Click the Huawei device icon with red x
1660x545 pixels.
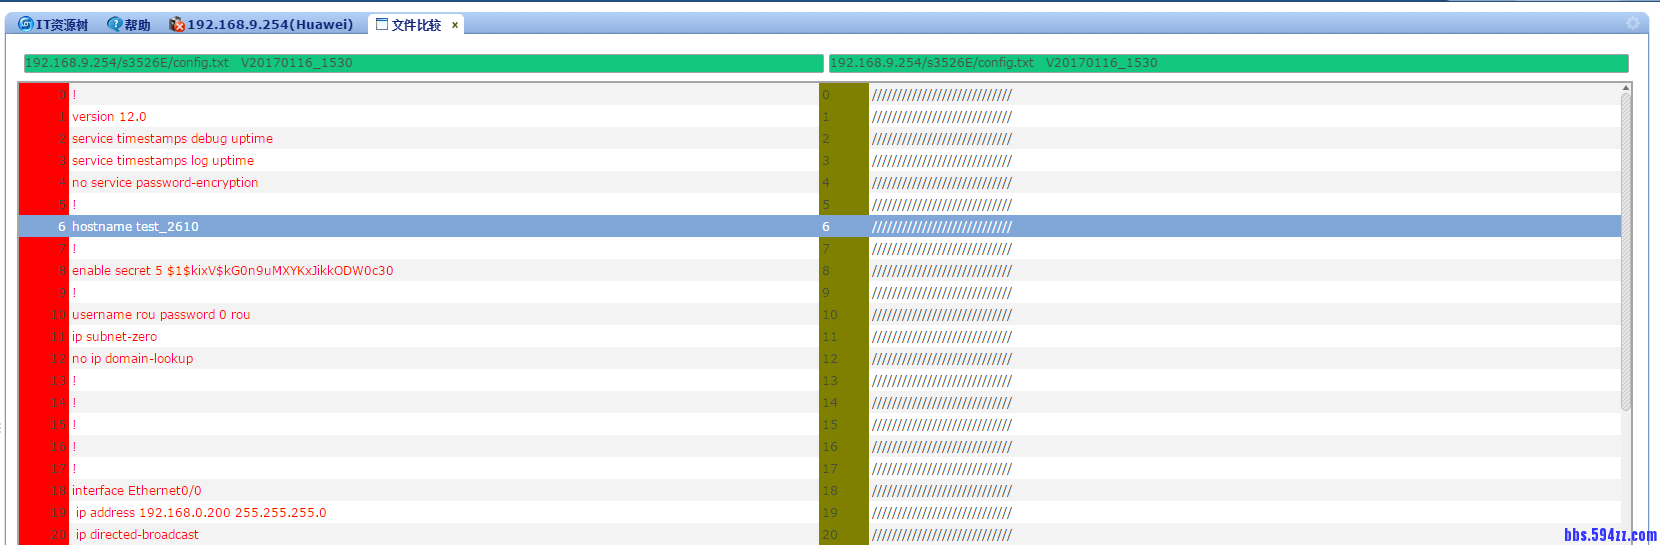(x=177, y=24)
